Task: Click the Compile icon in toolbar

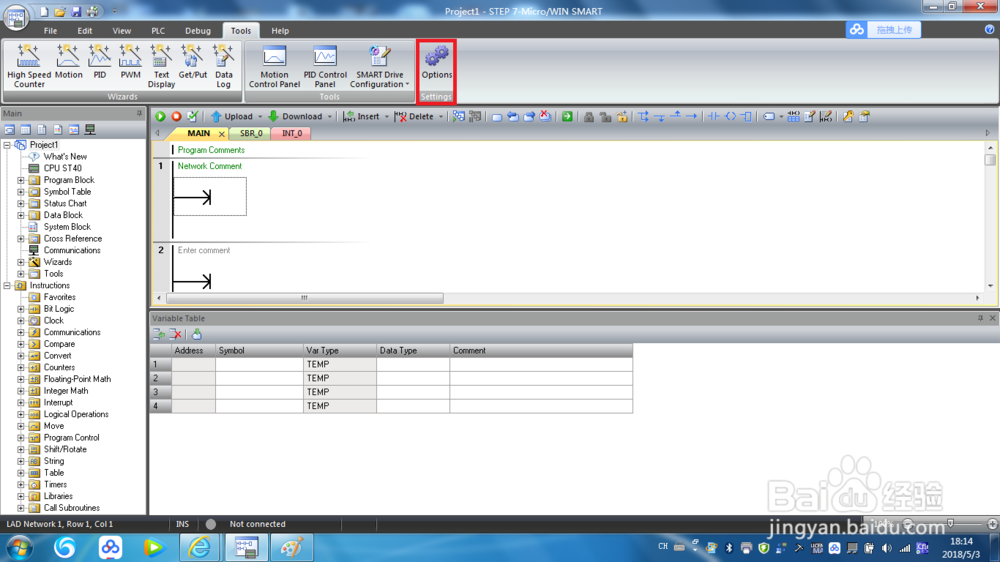Action: (192, 116)
